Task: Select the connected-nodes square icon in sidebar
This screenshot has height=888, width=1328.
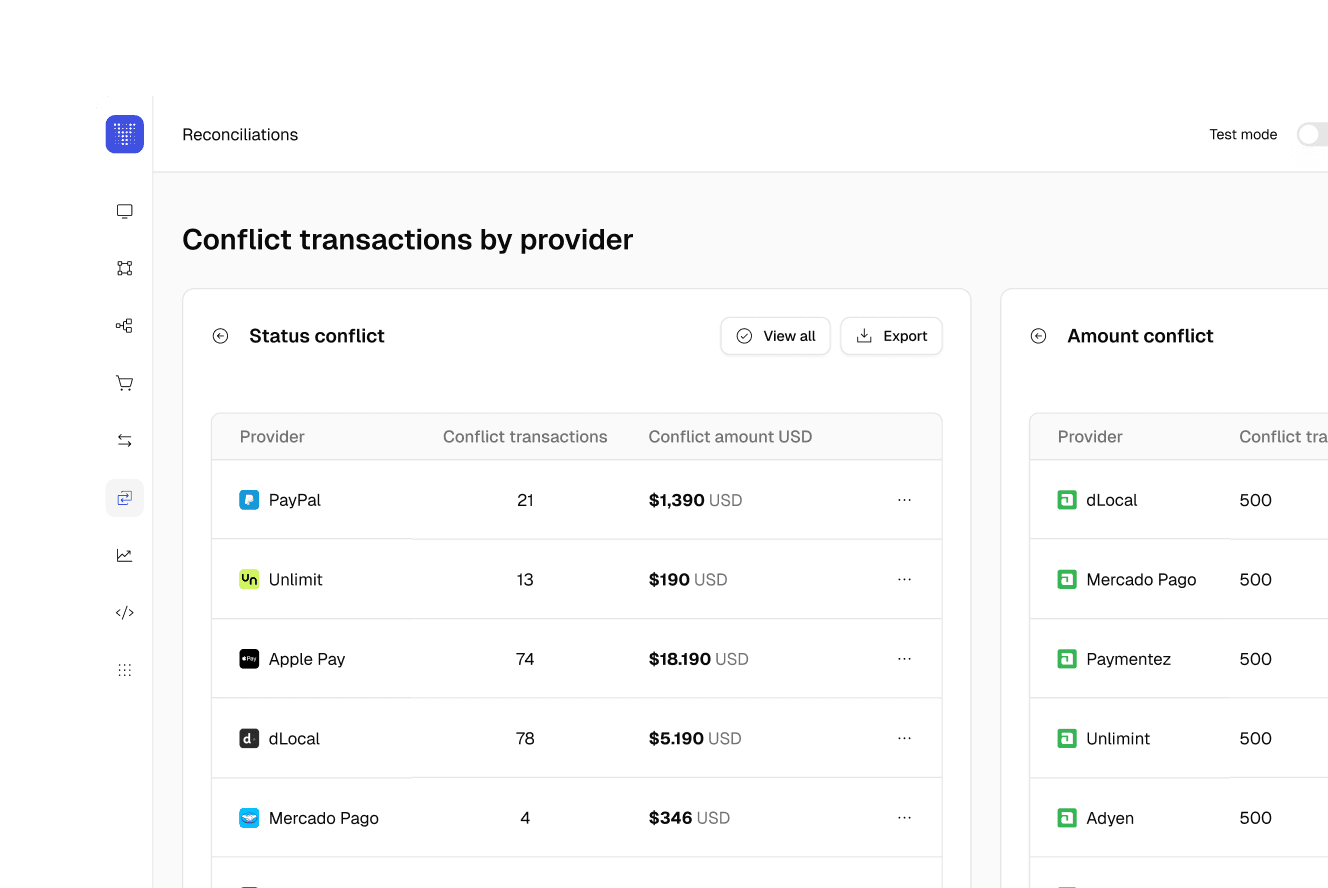Action: coord(125,268)
